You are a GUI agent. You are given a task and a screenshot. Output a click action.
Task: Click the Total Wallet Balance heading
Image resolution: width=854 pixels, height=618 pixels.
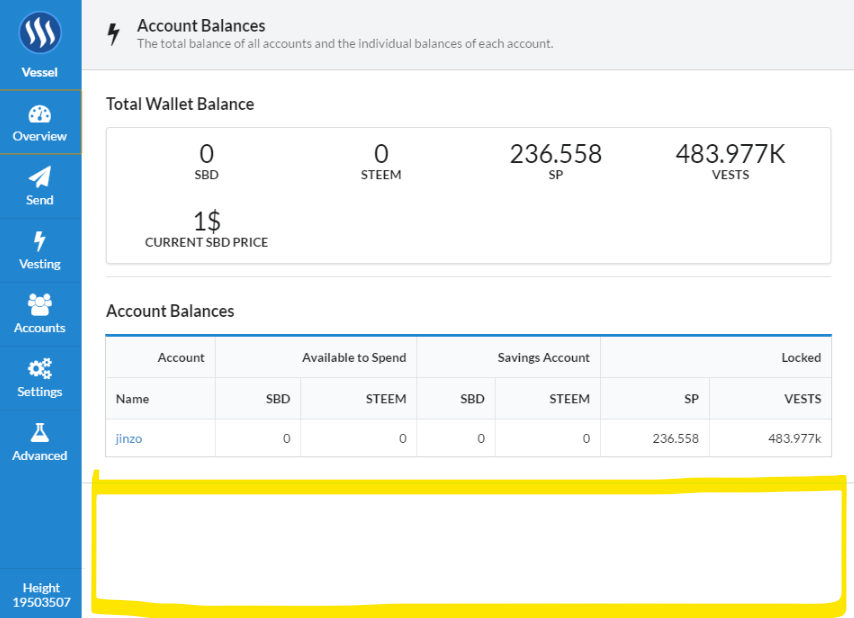180,104
